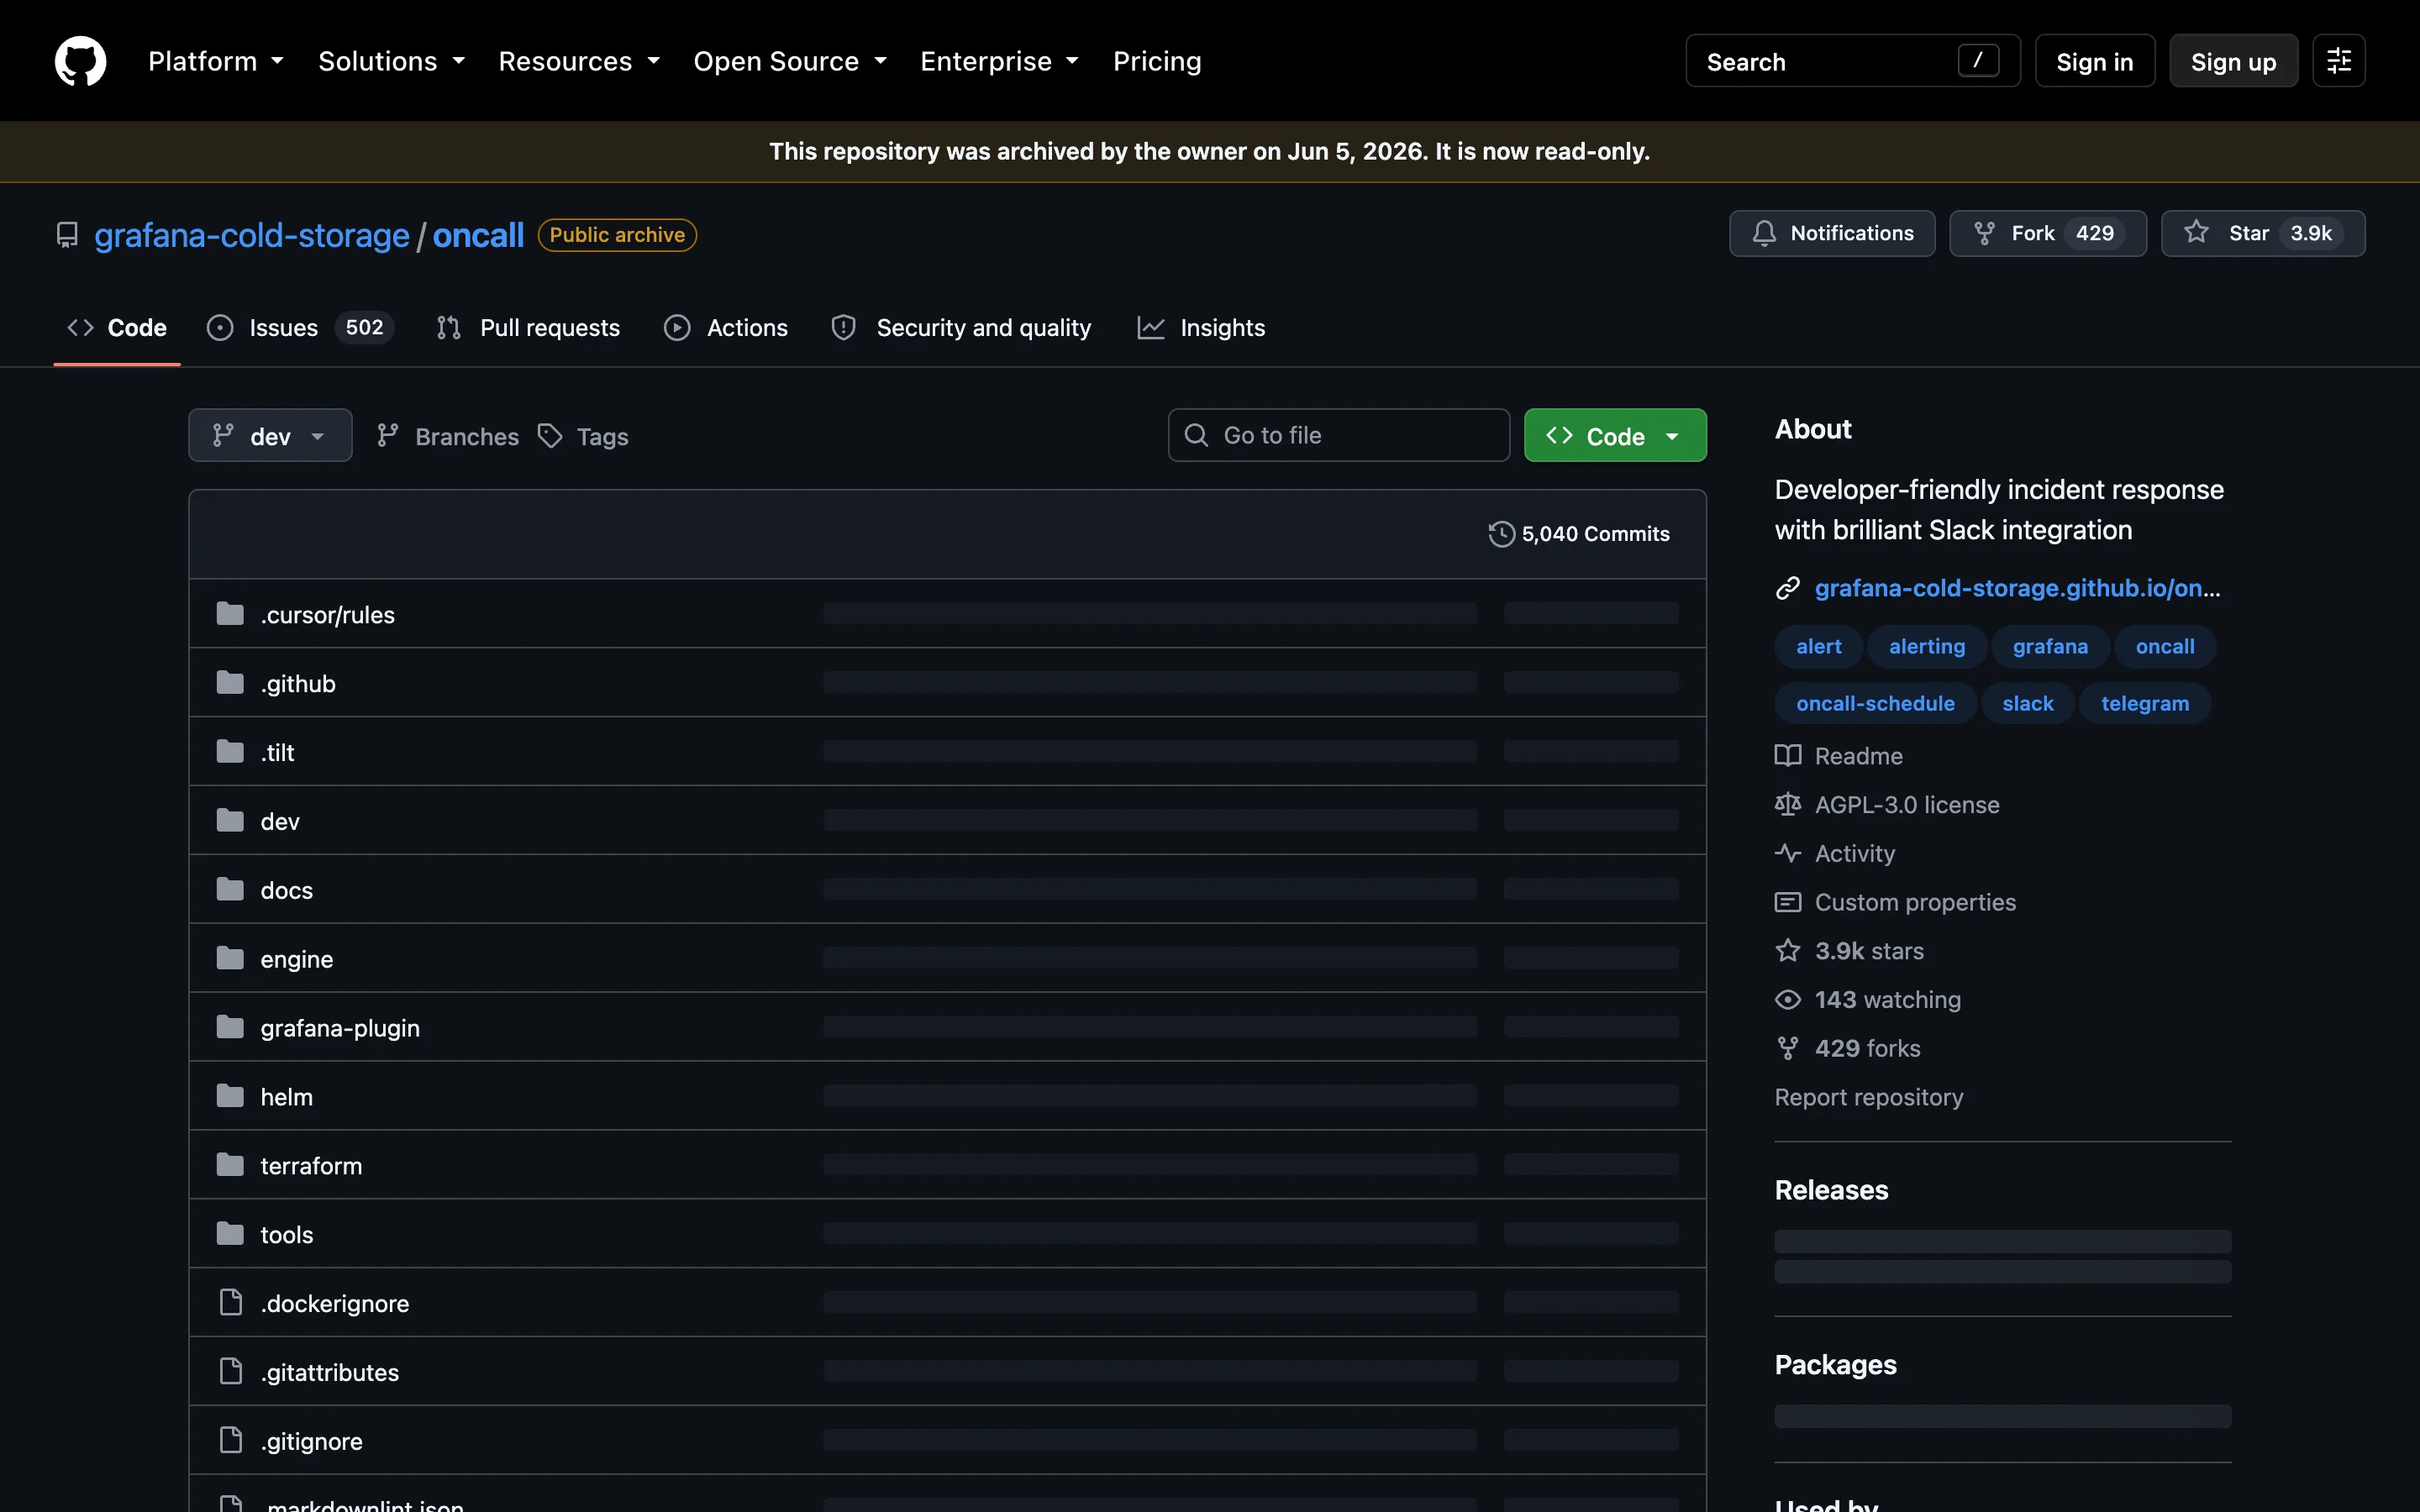
Task: Click the .dockerignore file icon
Action: 231,1302
